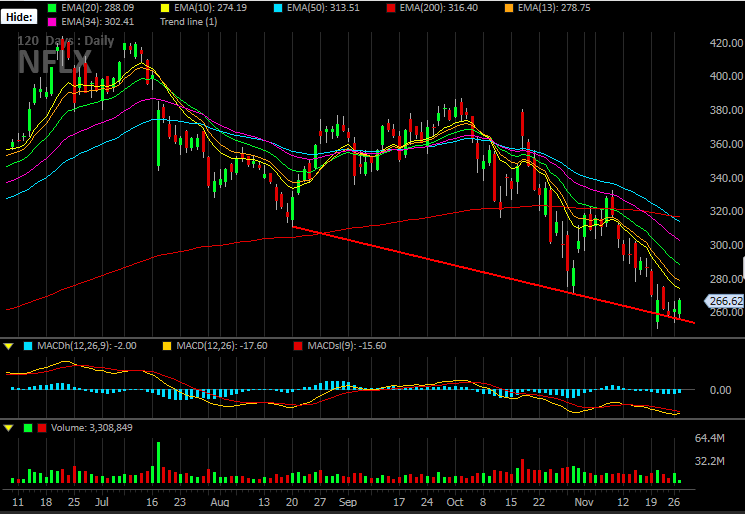The height and width of the screenshot is (514, 745).
Task: Click the 420.00 price axis label
Action: [x=726, y=43]
